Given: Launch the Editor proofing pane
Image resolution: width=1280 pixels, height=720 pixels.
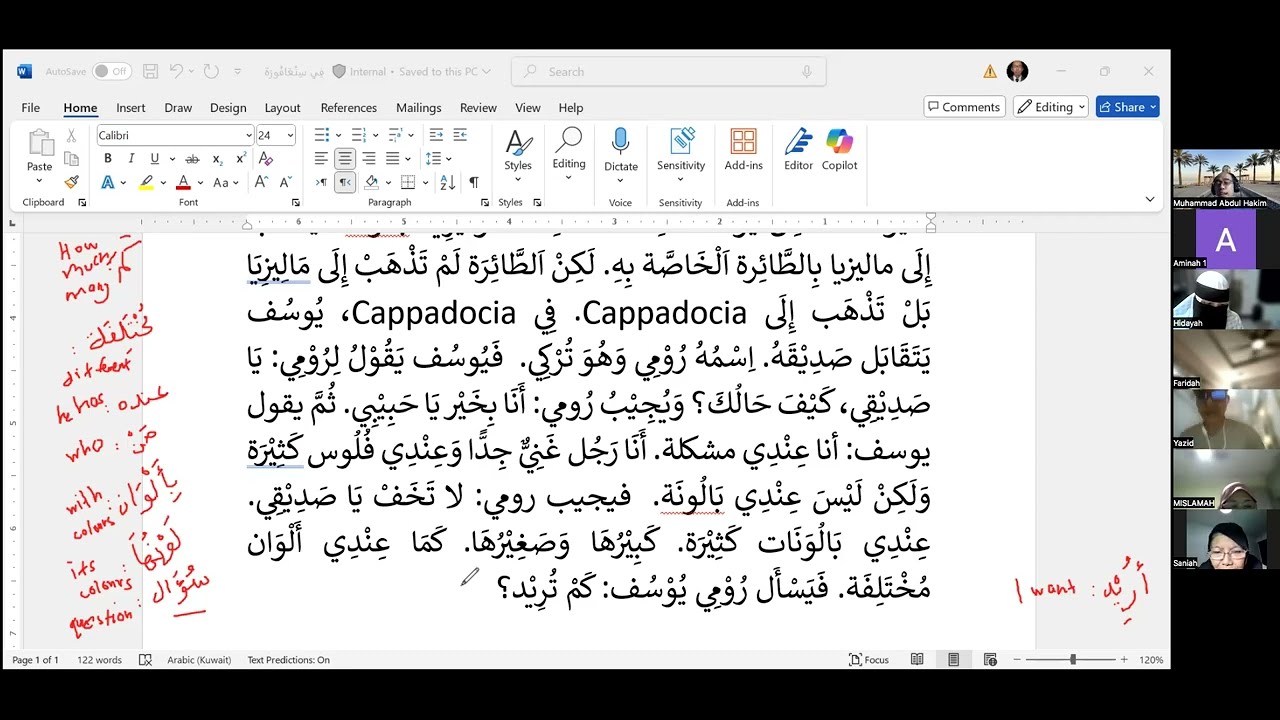Looking at the screenshot, I should [798, 150].
